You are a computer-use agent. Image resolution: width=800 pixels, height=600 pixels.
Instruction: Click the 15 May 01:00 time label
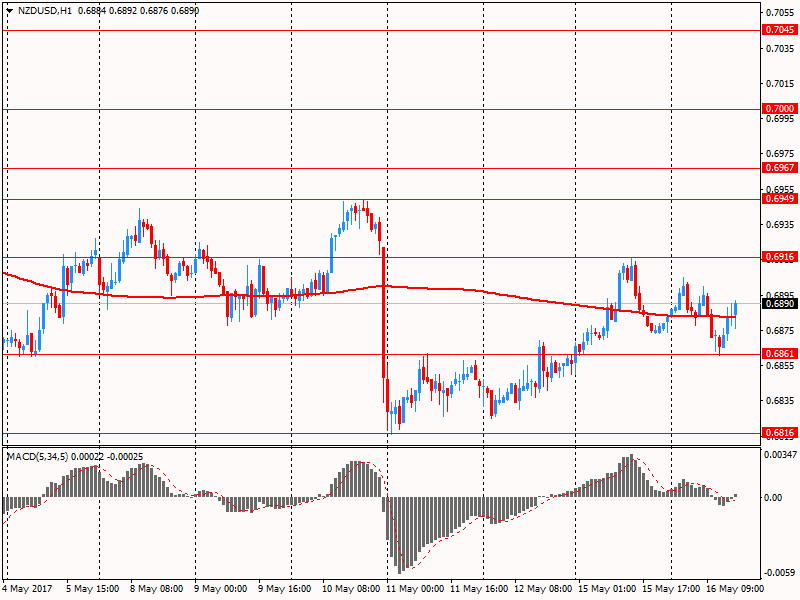point(607,588)
